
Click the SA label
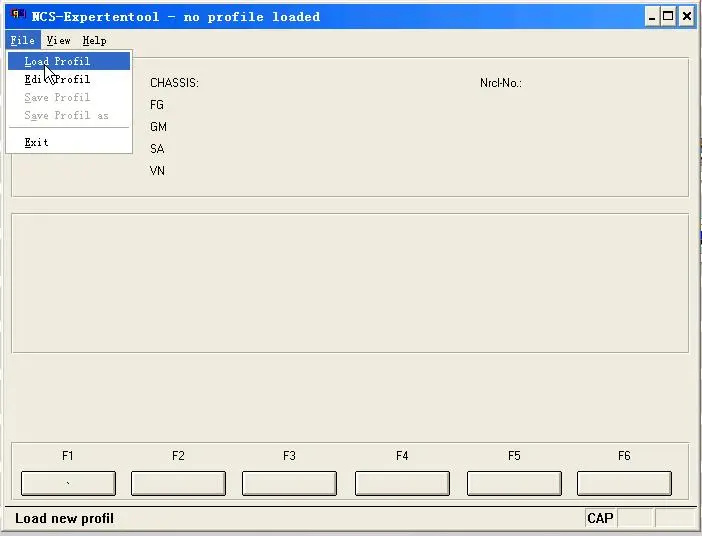click(x=157, y=149)
